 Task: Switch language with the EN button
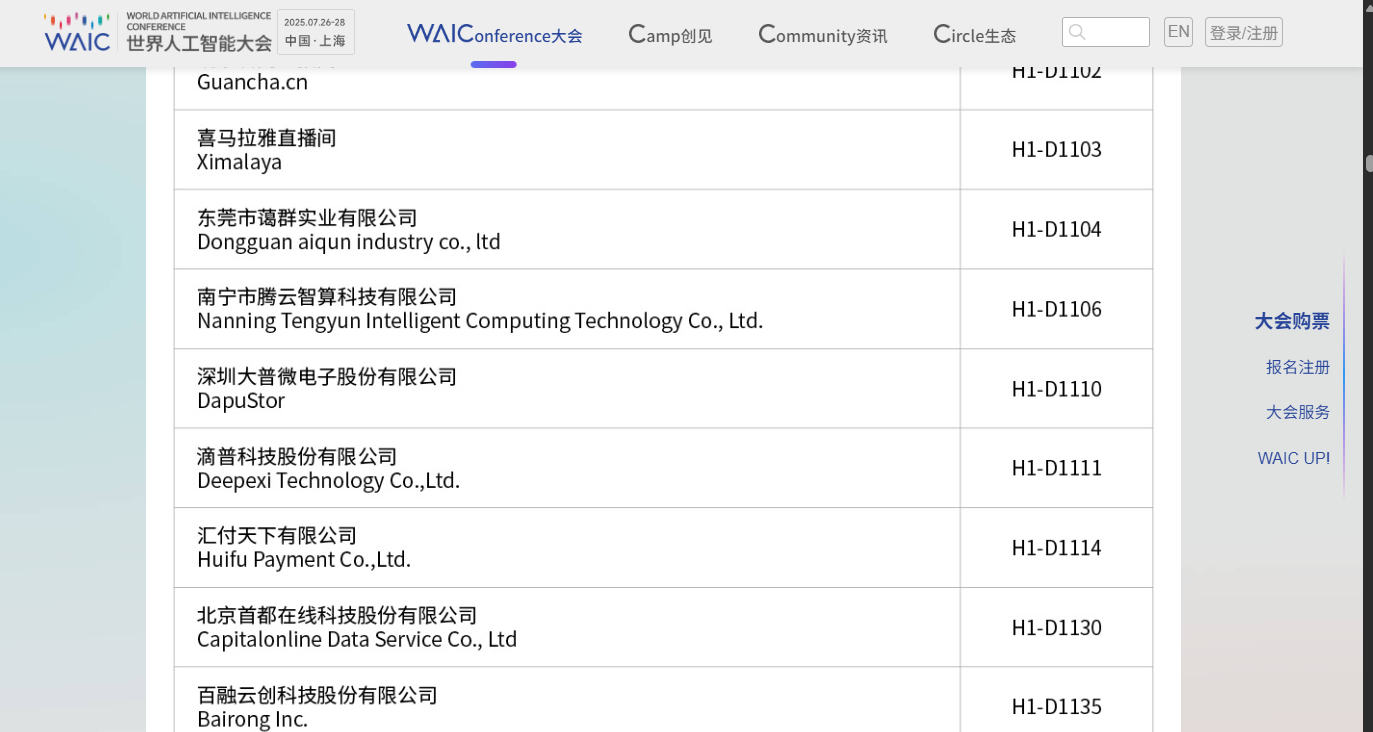click(x=1179, y=32)
